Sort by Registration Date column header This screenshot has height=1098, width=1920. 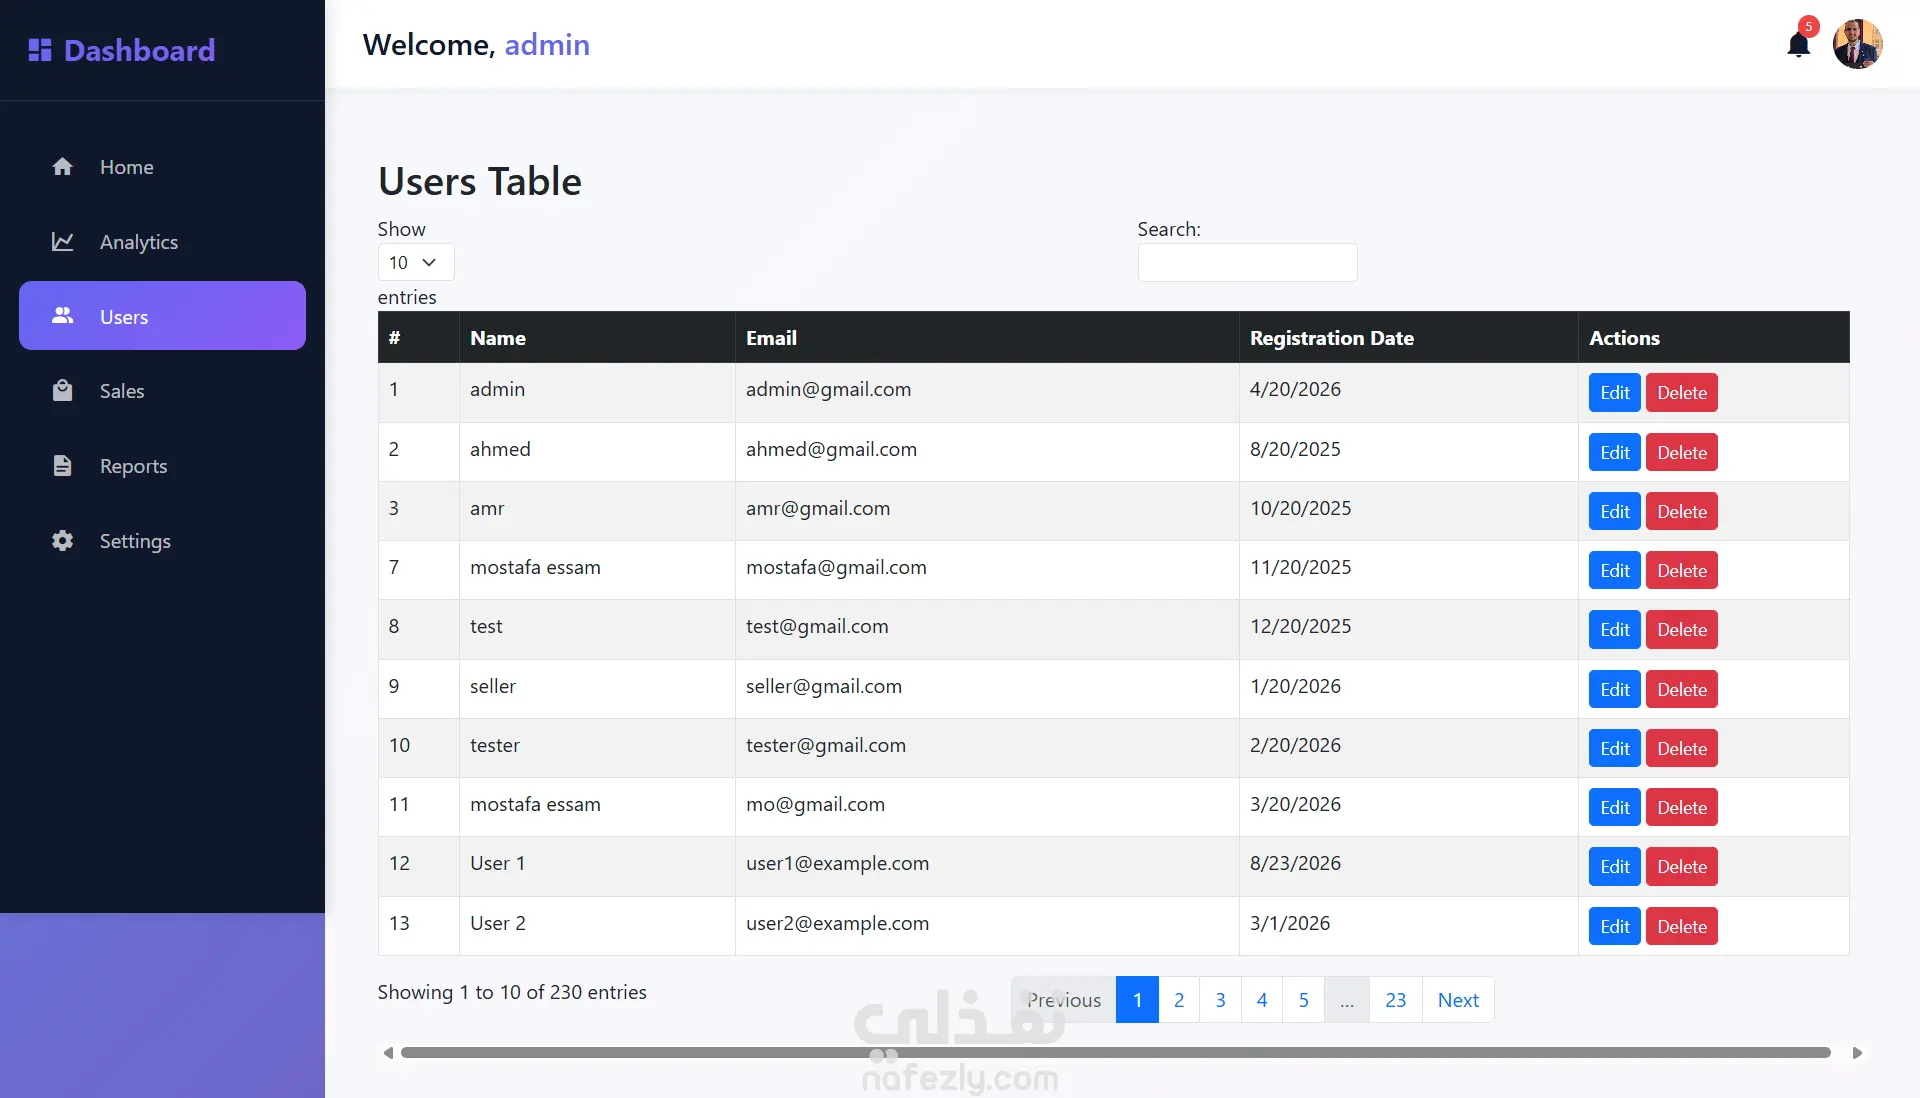click(x=1408, y=338)
